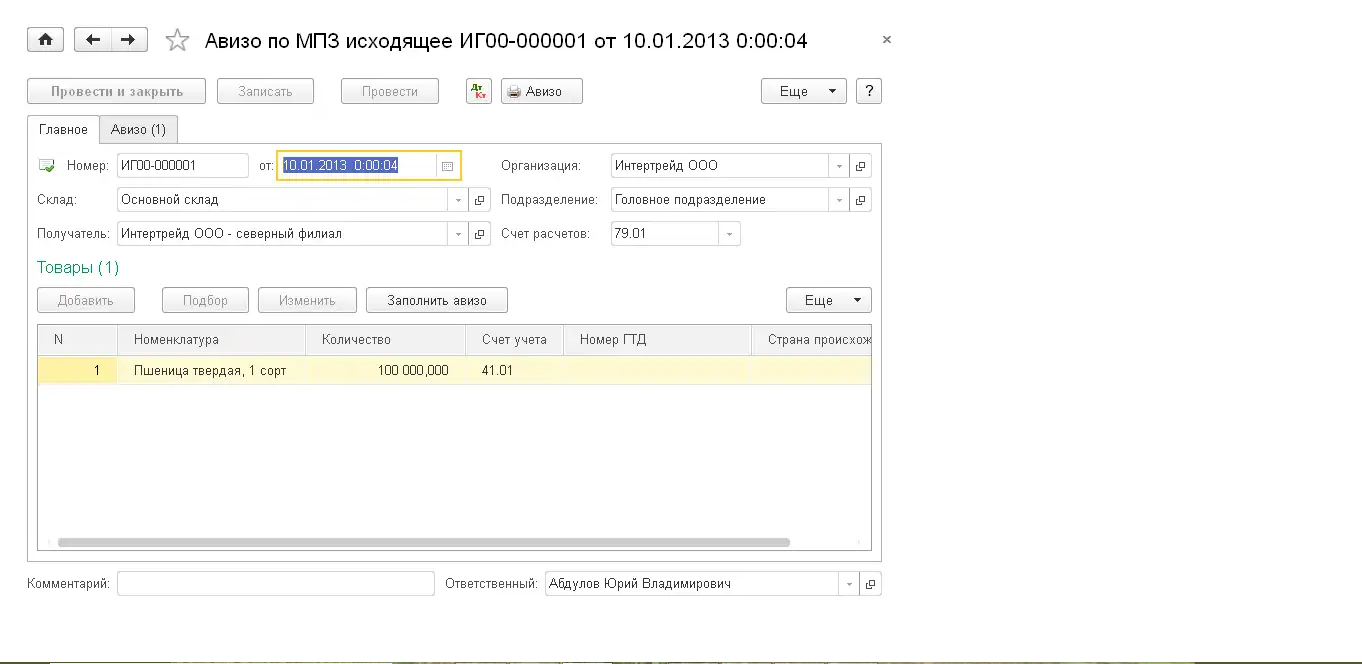
Task: Open help with the question mark button
Action: 869,91
